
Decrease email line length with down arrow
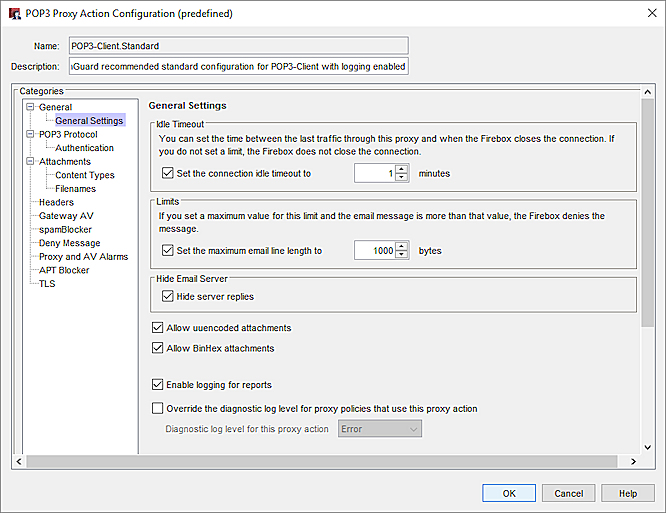coord(401,255)
